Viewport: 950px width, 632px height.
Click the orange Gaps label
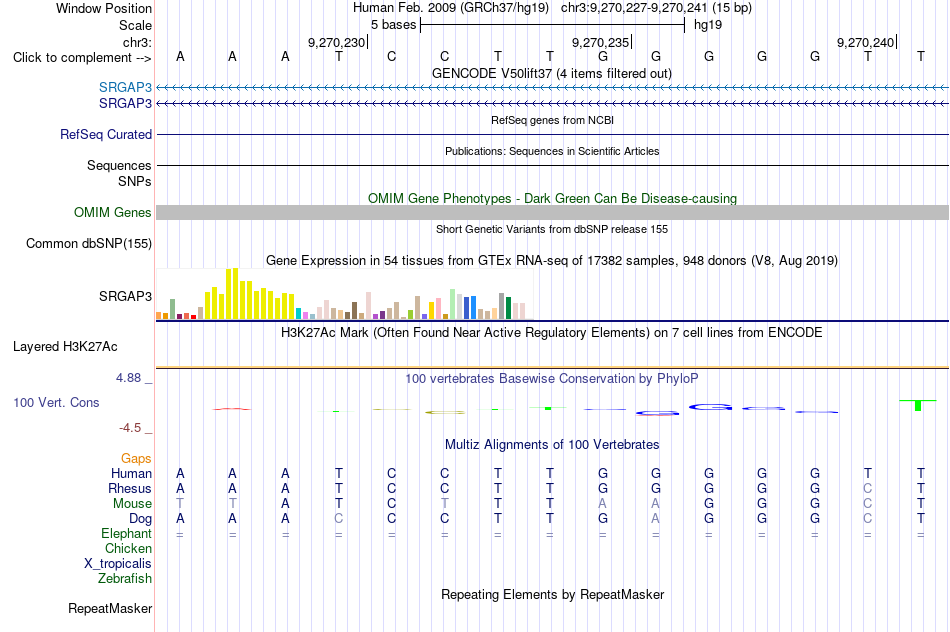point(136,459)
